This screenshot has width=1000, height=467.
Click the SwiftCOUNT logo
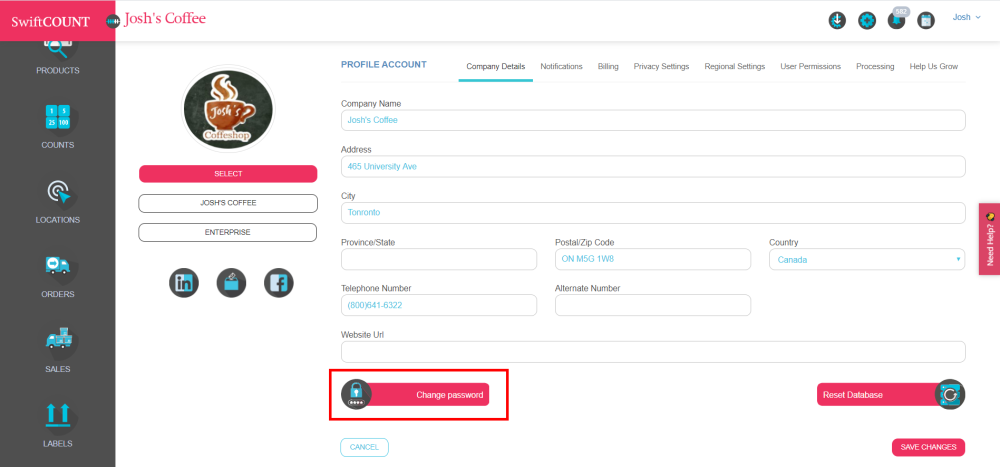(50, 21)
